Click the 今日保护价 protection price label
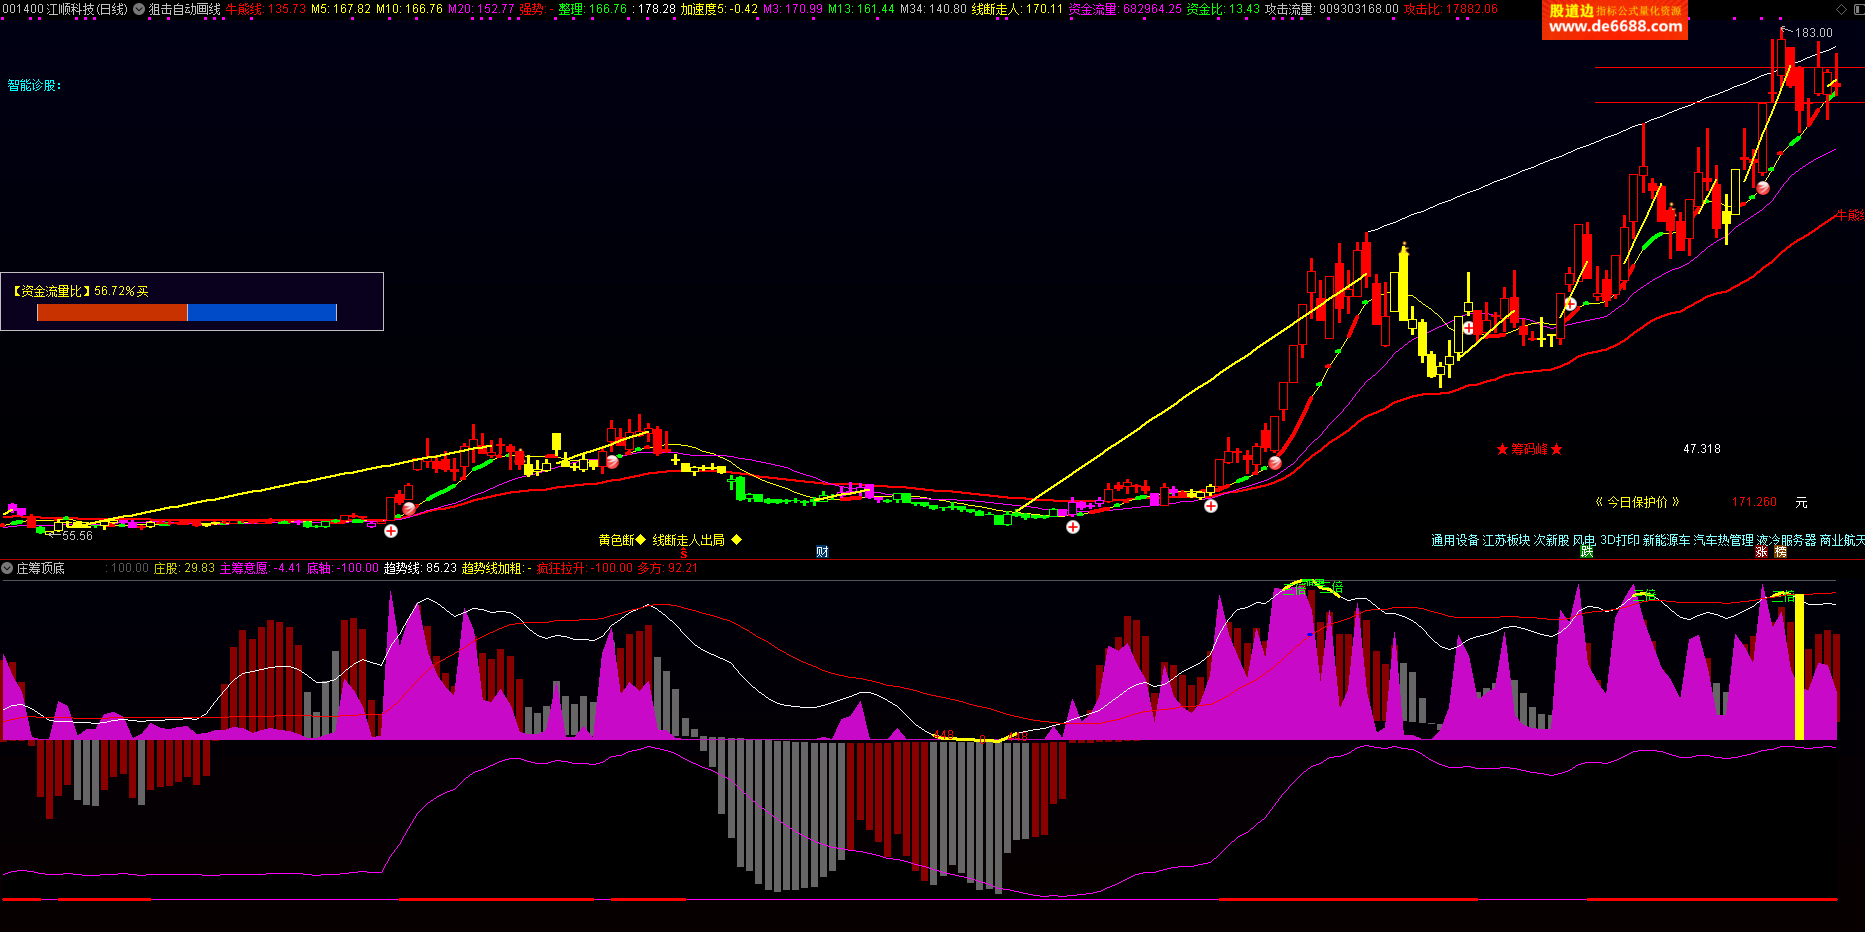 click(1636, 502)
